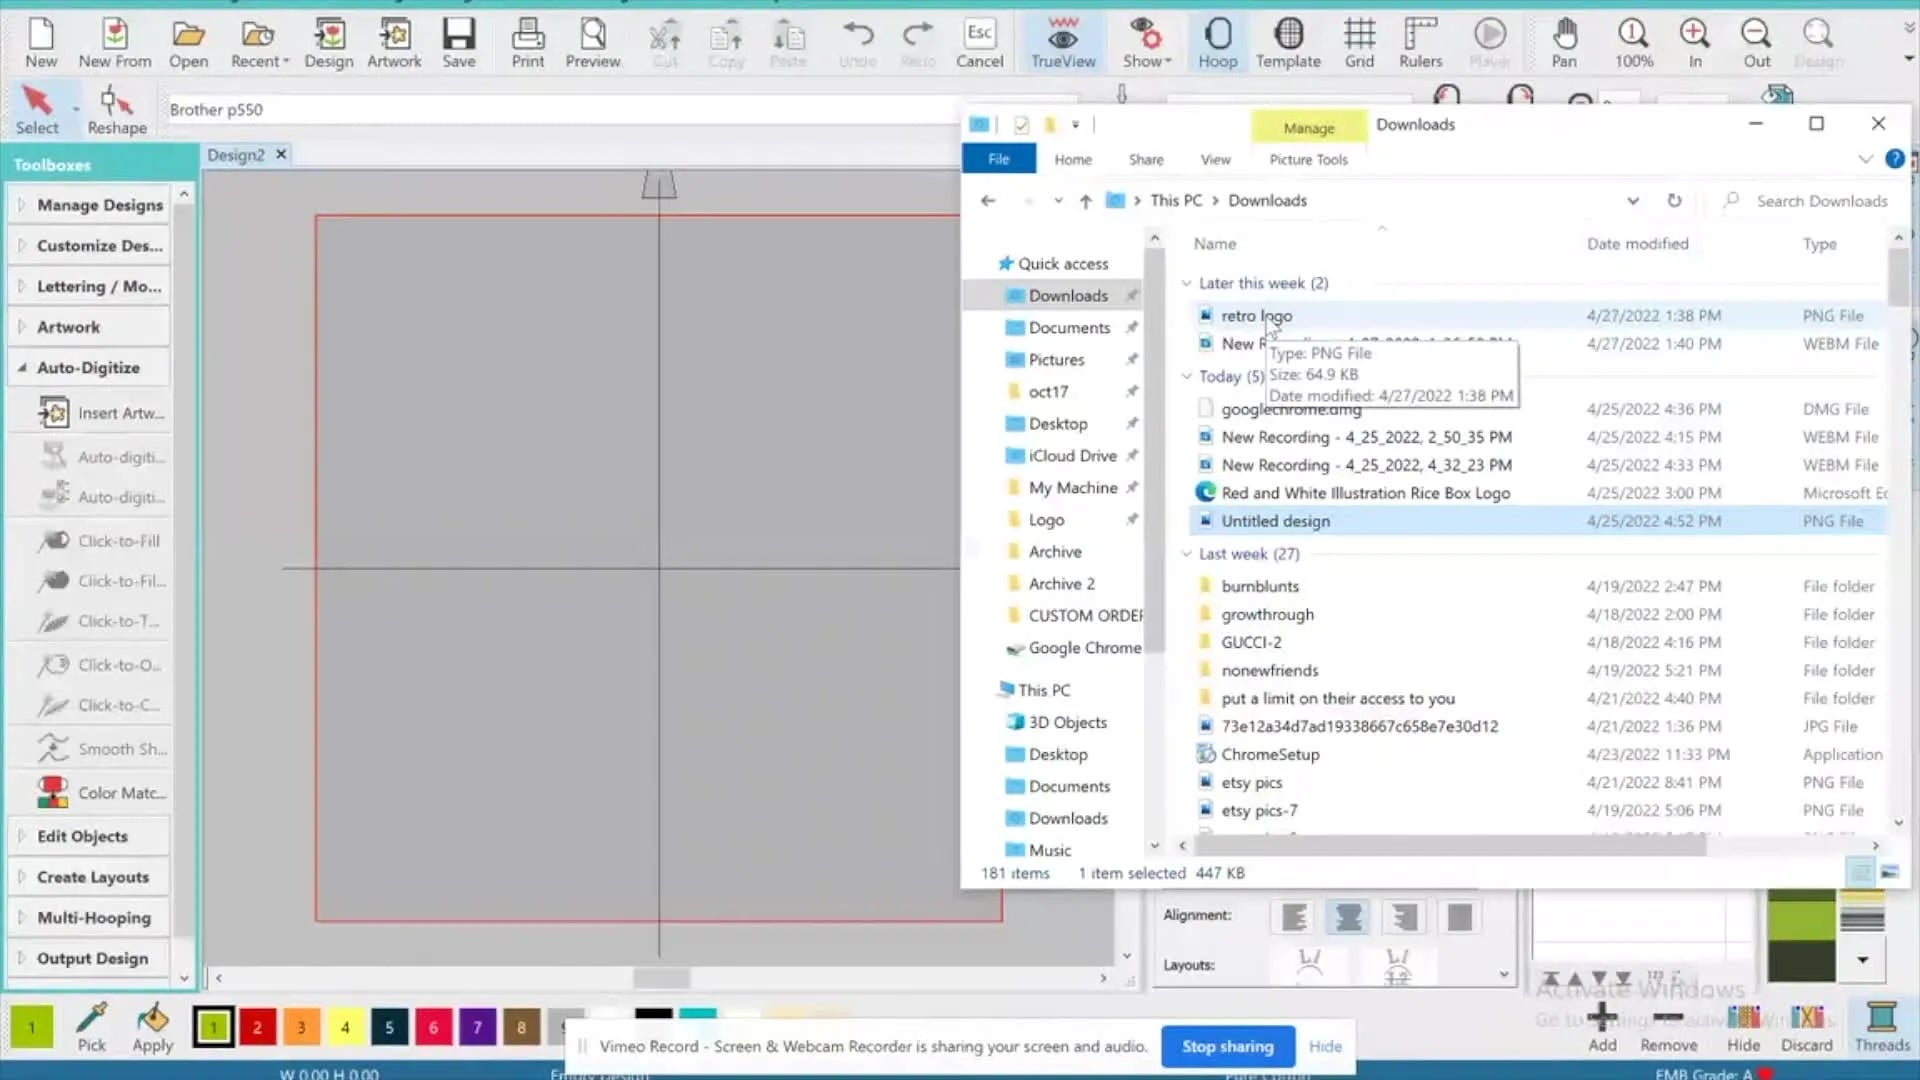Toggle the Rulers display
Viewport: 1920px width, 1080px height.
pyautogui.click(x=1420, y=44)
